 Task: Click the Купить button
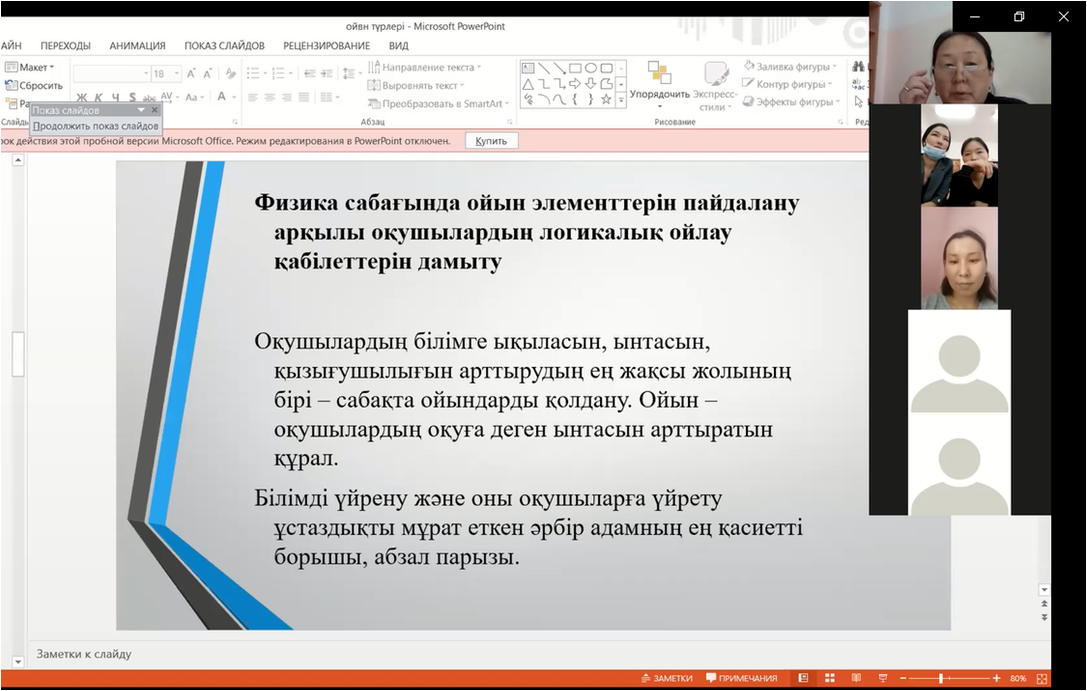(x=491, y=141)
